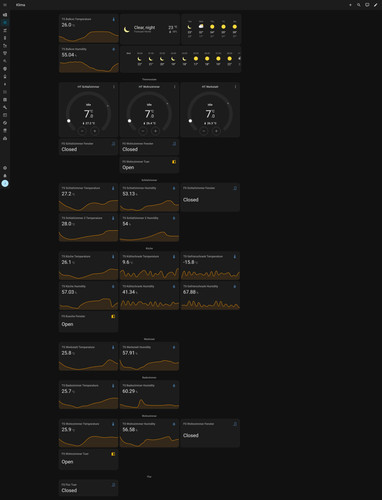382x500 pixels.
Task: Click humidity icon on the 53.13 card
Action: pos(174,188)
